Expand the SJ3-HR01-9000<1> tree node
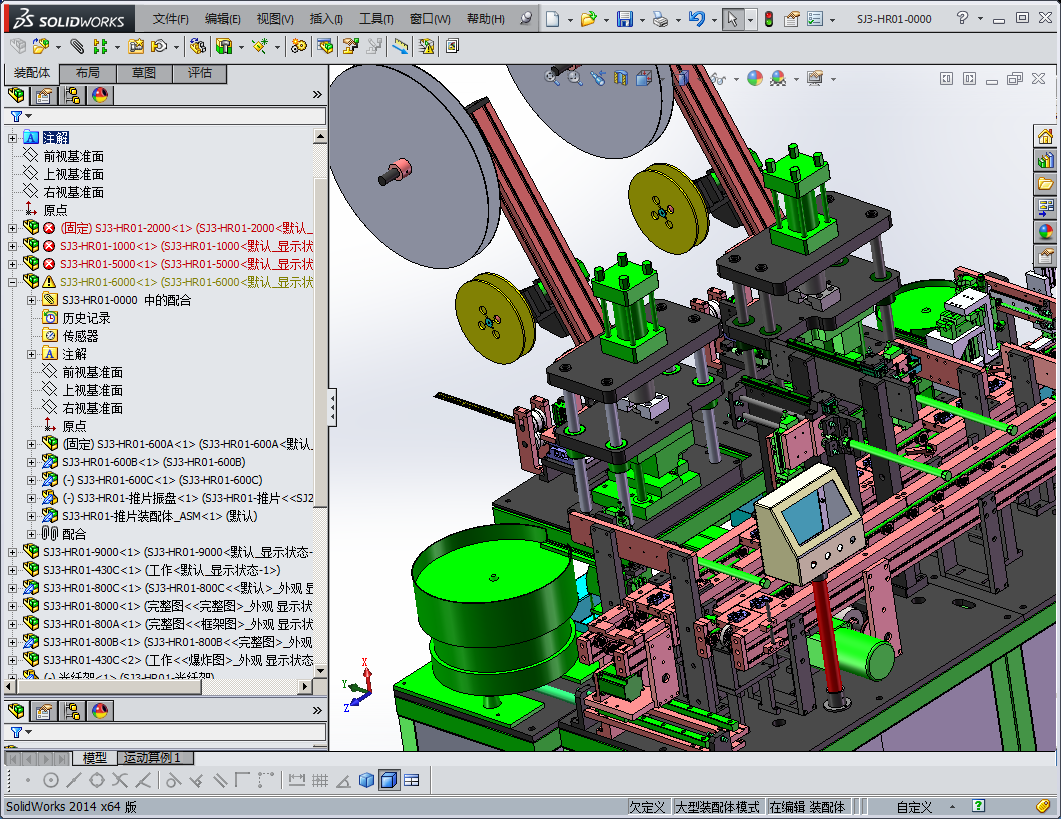The width and height of the screenshot is (1061, 819). [13, 552]
